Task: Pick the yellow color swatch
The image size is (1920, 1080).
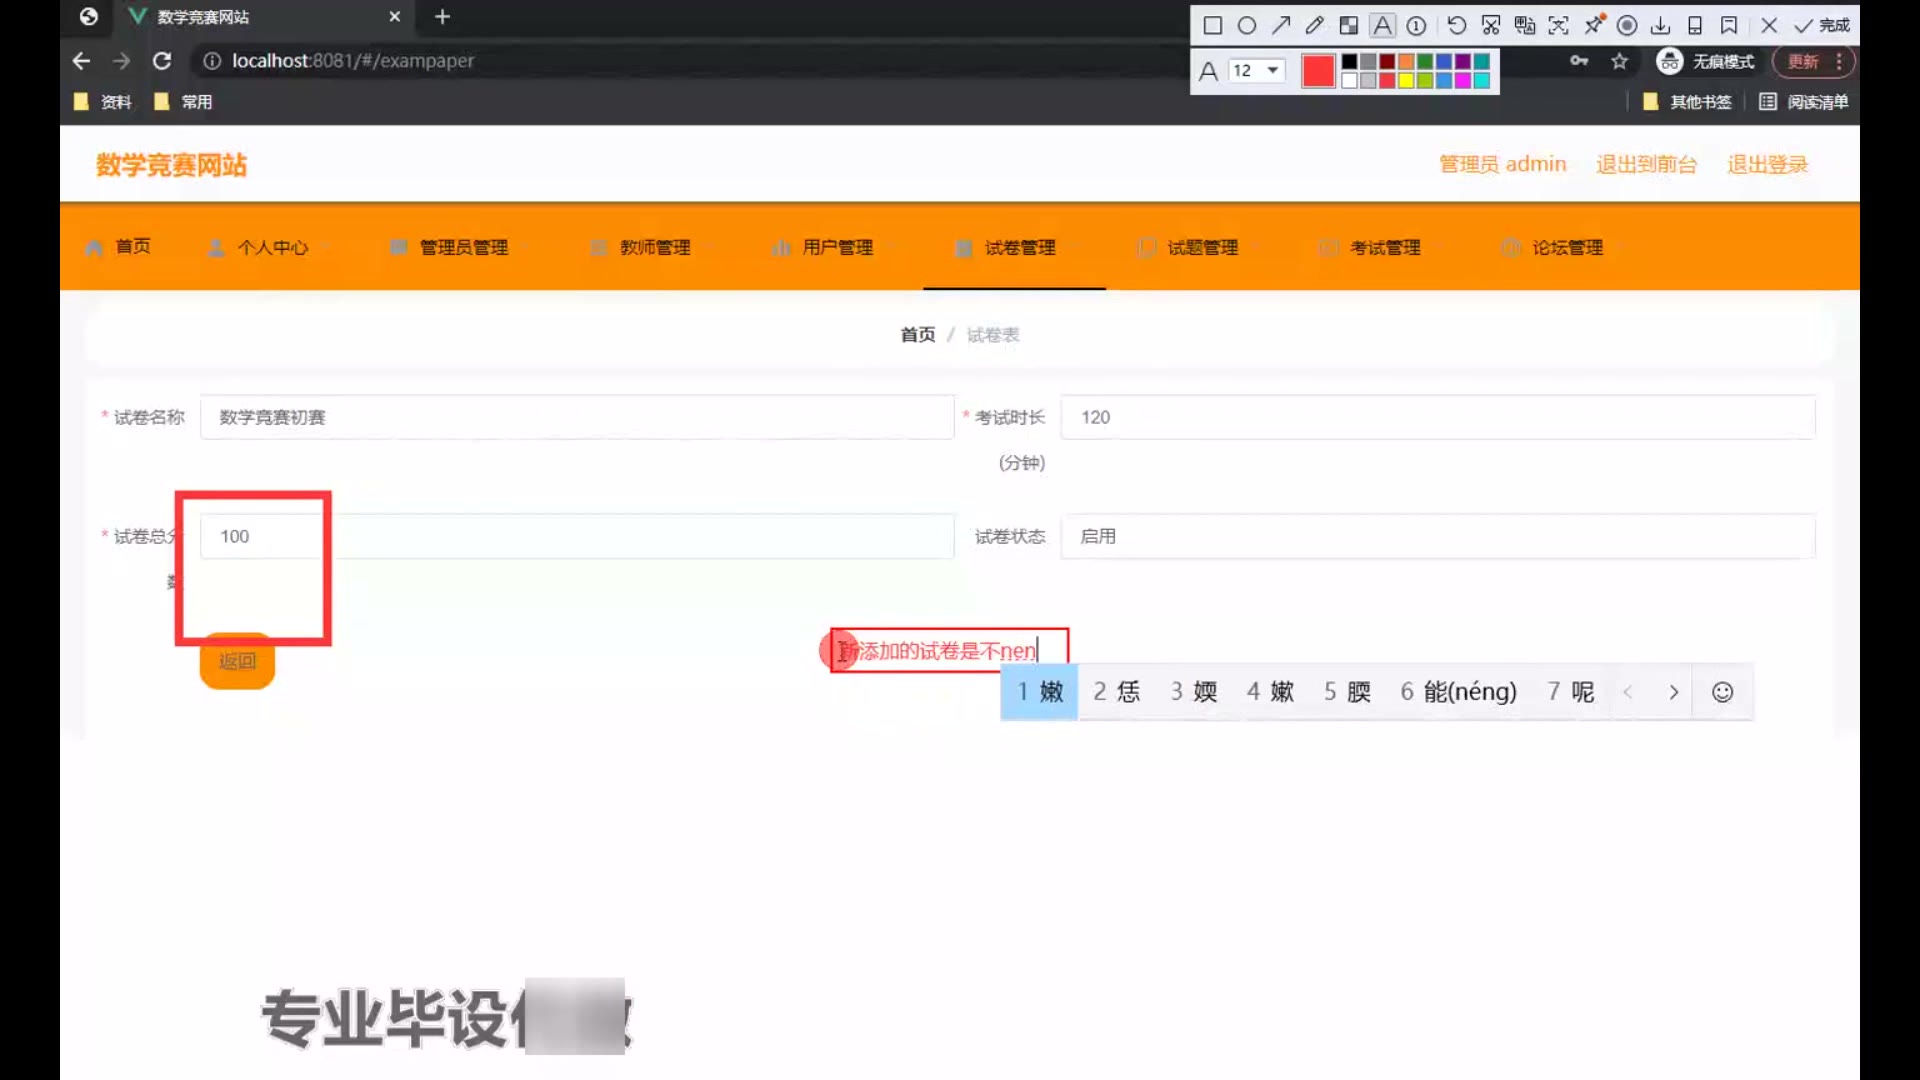Action: point(1405,81)
